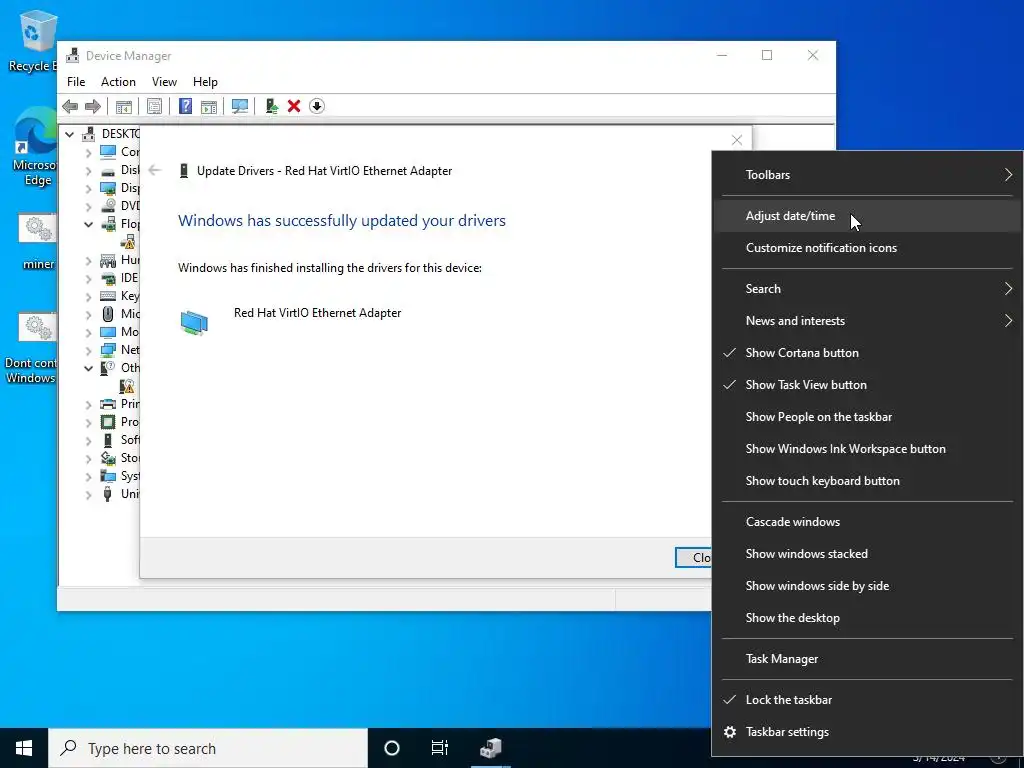
Task: Choose Customize notification icons
Action: [x=869, y=248]
